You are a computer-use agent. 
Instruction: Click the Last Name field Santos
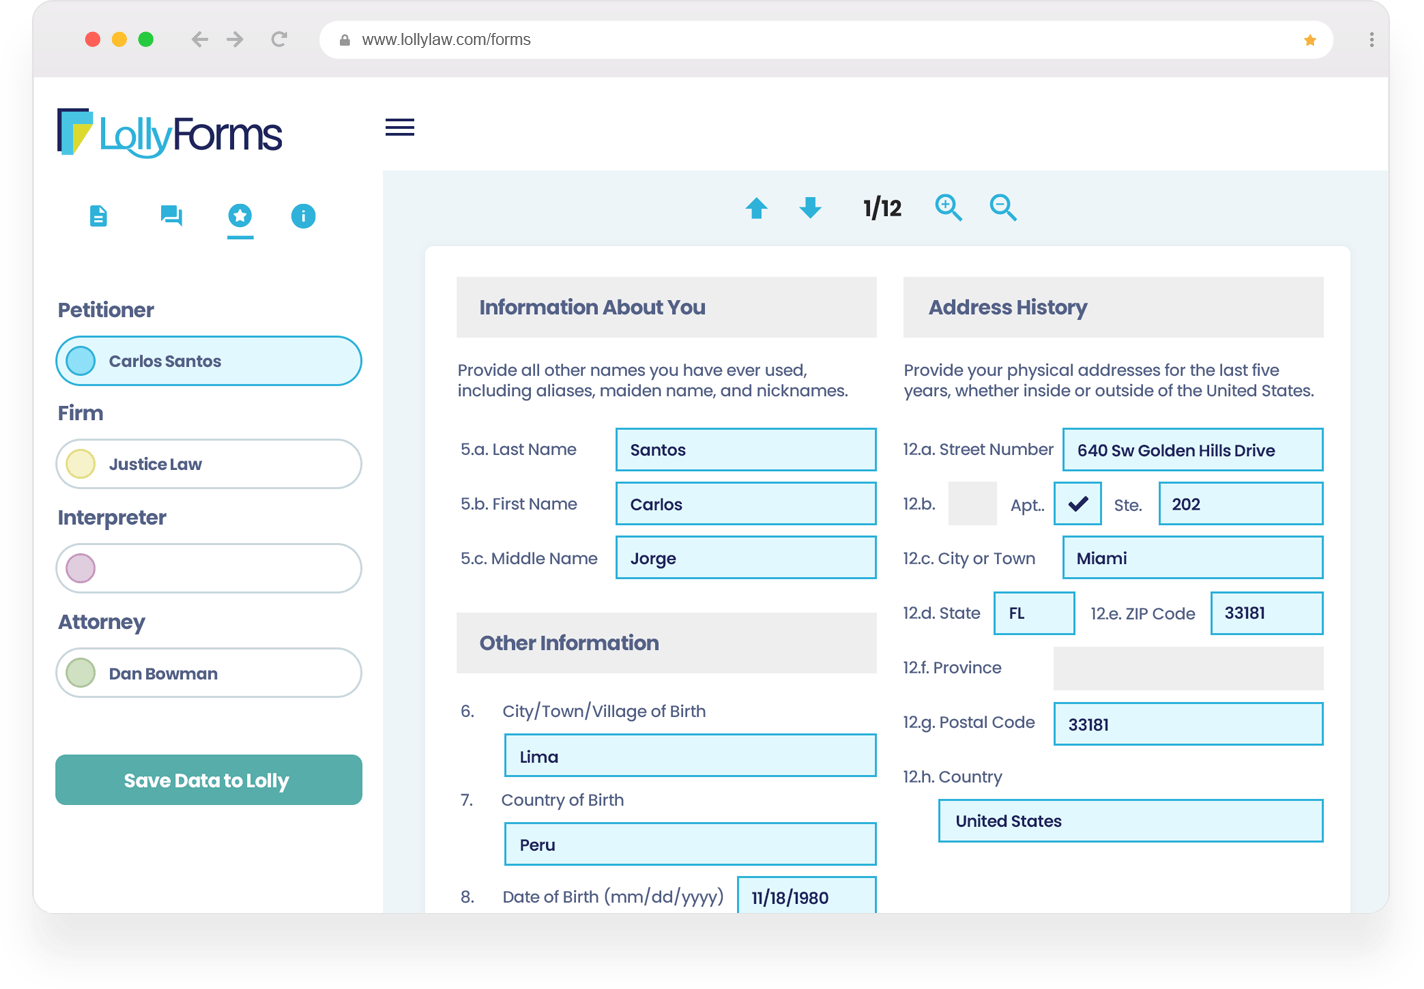pos(746,450)
